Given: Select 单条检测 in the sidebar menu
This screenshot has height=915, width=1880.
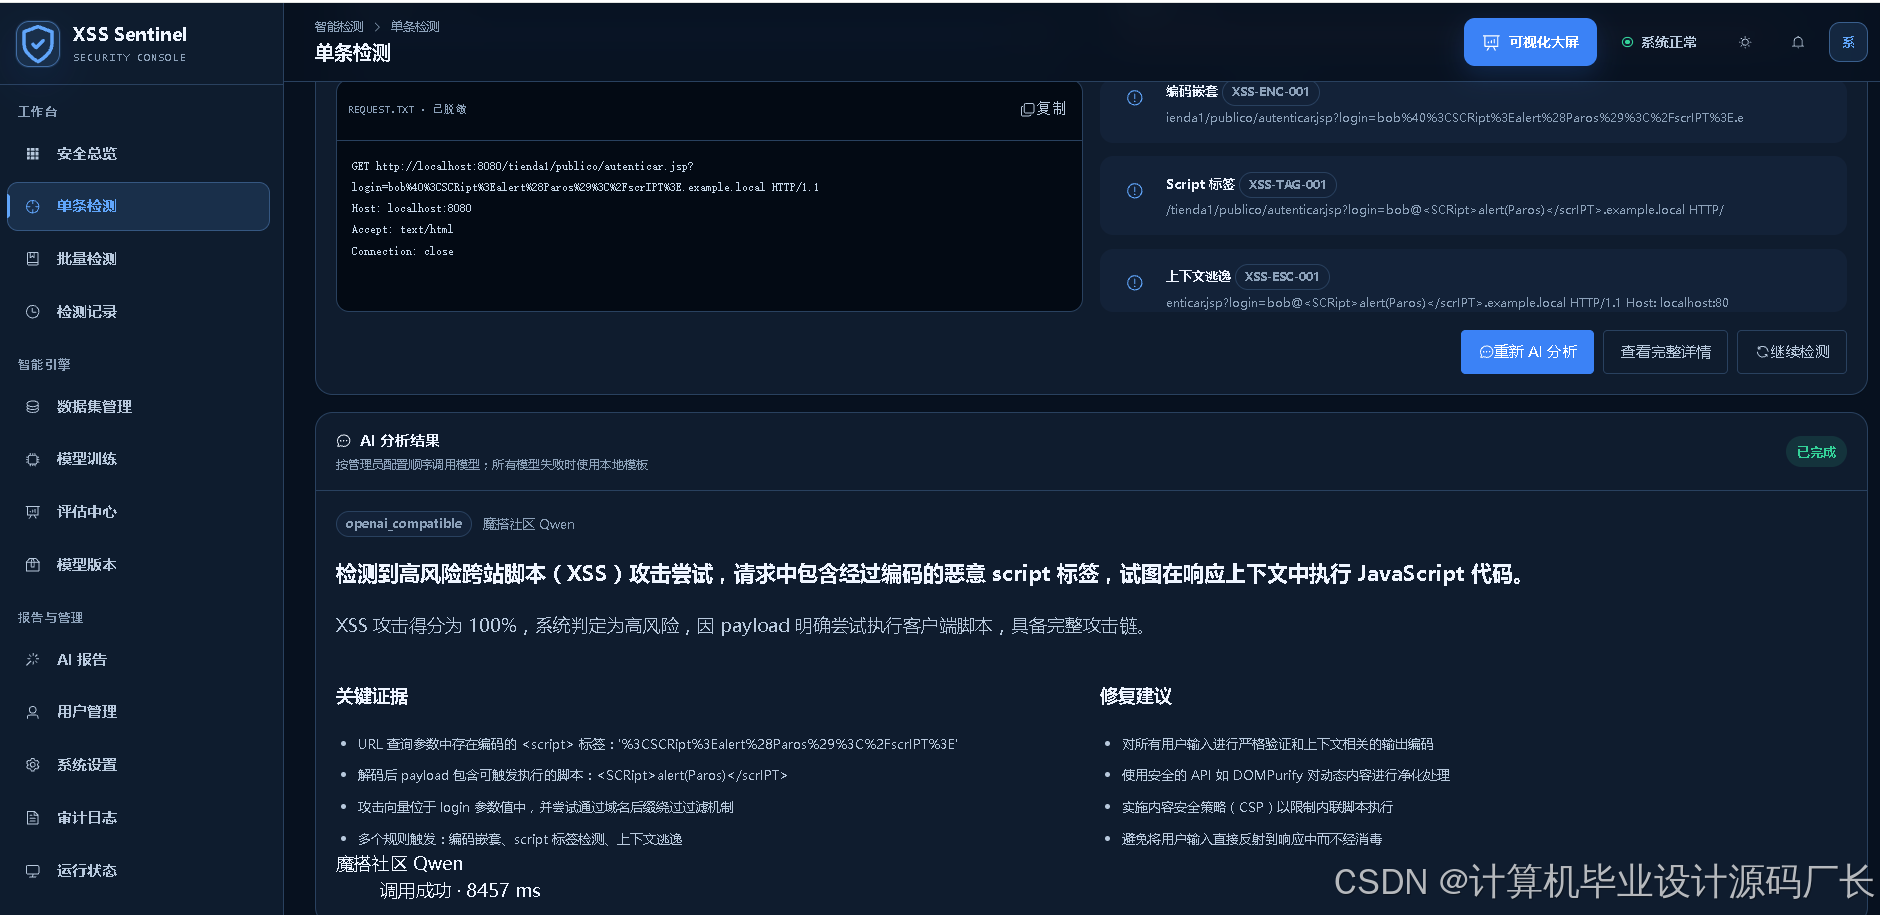Looking at the screenshot, I should tap(138, 206).
